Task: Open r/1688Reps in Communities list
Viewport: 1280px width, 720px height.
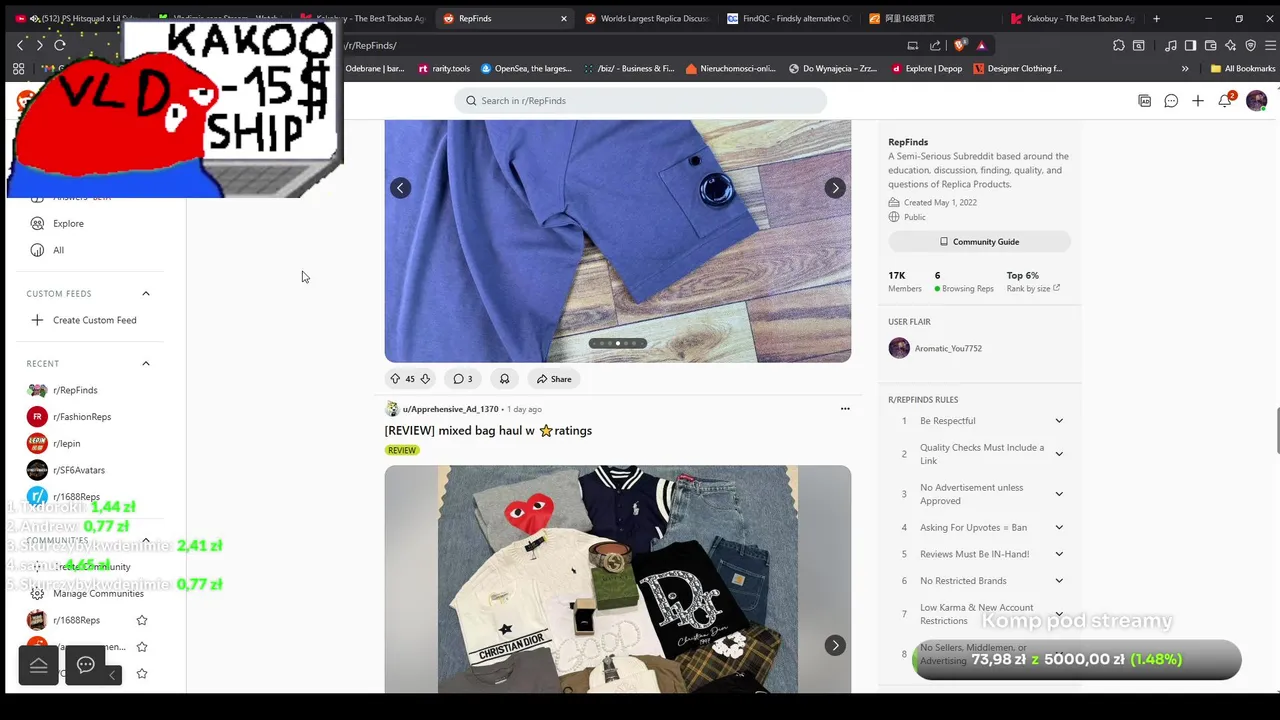Action: tap(76, 620)
